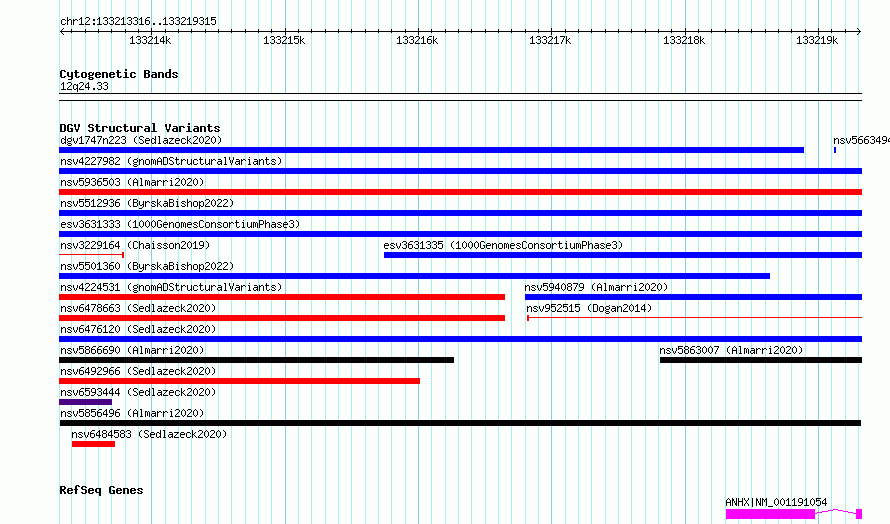Click nsv6484583 (Sedlazeck2020) label
Image resolution: width=890 pixels, height=524 pixels.
tap(149, 434)
